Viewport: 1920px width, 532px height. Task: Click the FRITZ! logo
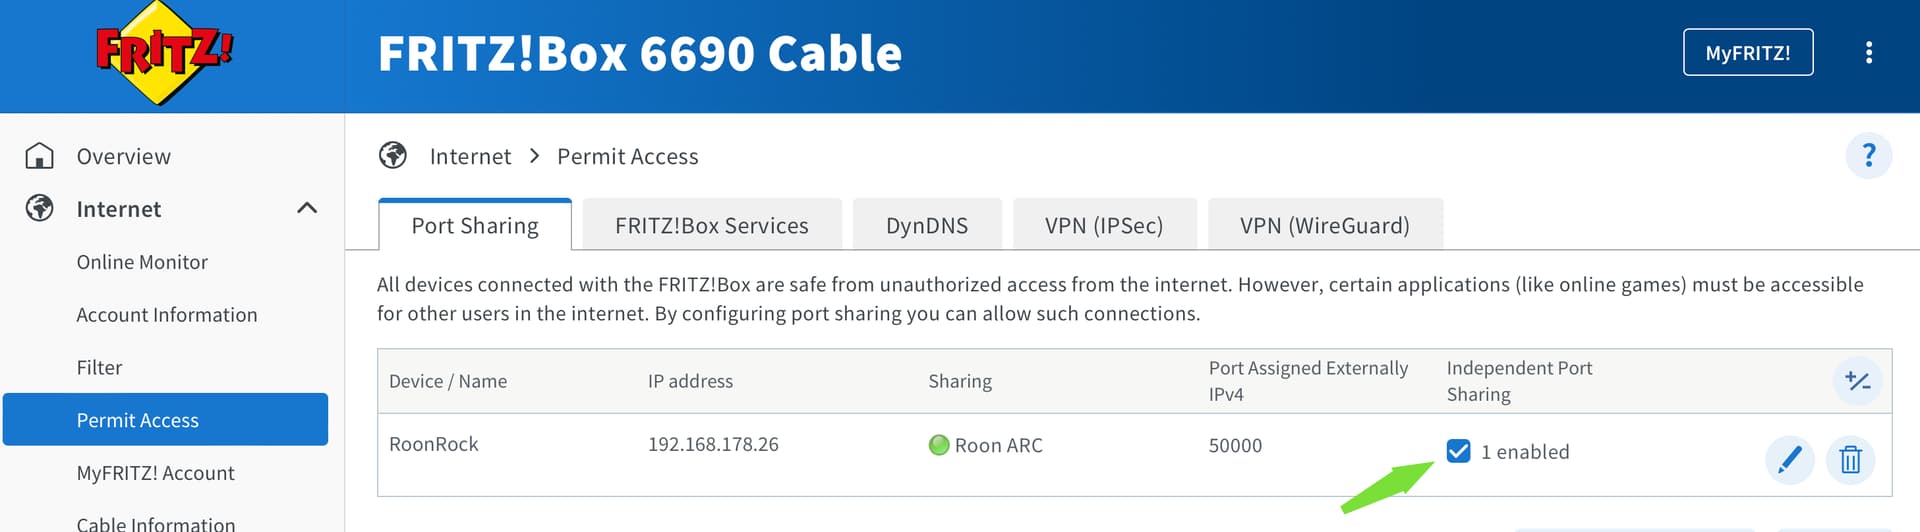click(x=164, y=54)
